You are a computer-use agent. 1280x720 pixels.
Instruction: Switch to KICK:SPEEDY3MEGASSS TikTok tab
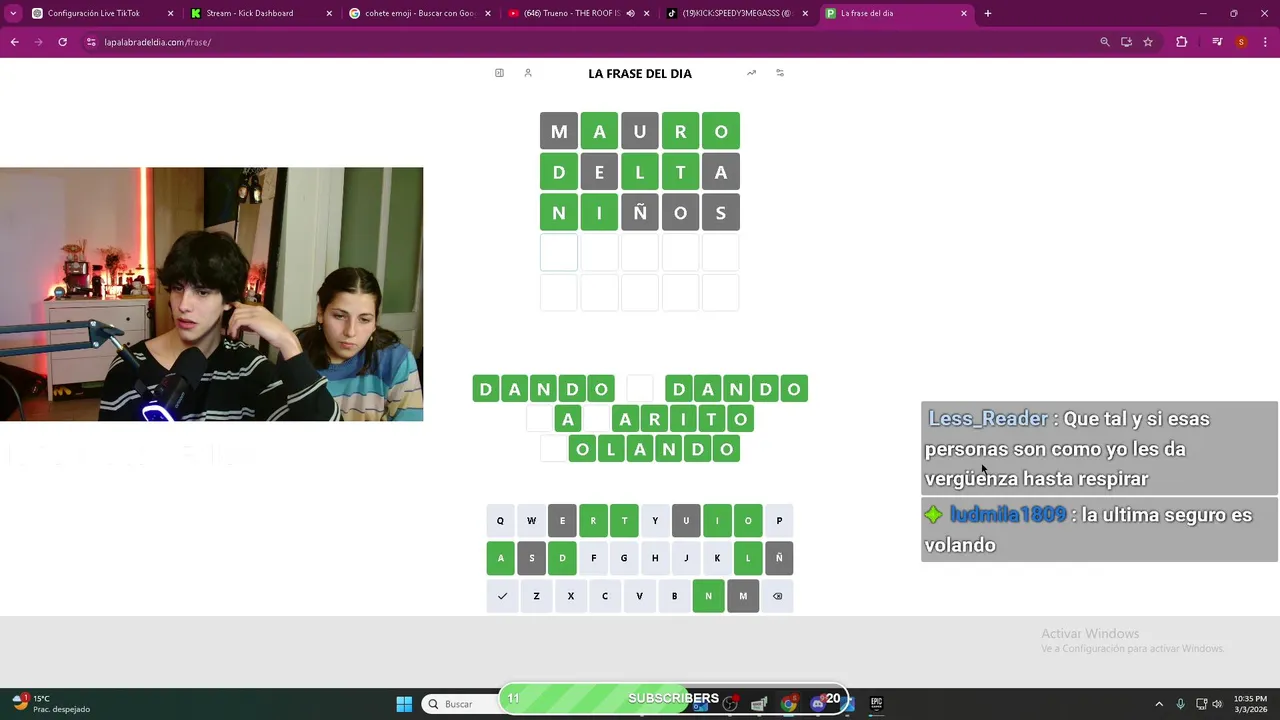737,13
